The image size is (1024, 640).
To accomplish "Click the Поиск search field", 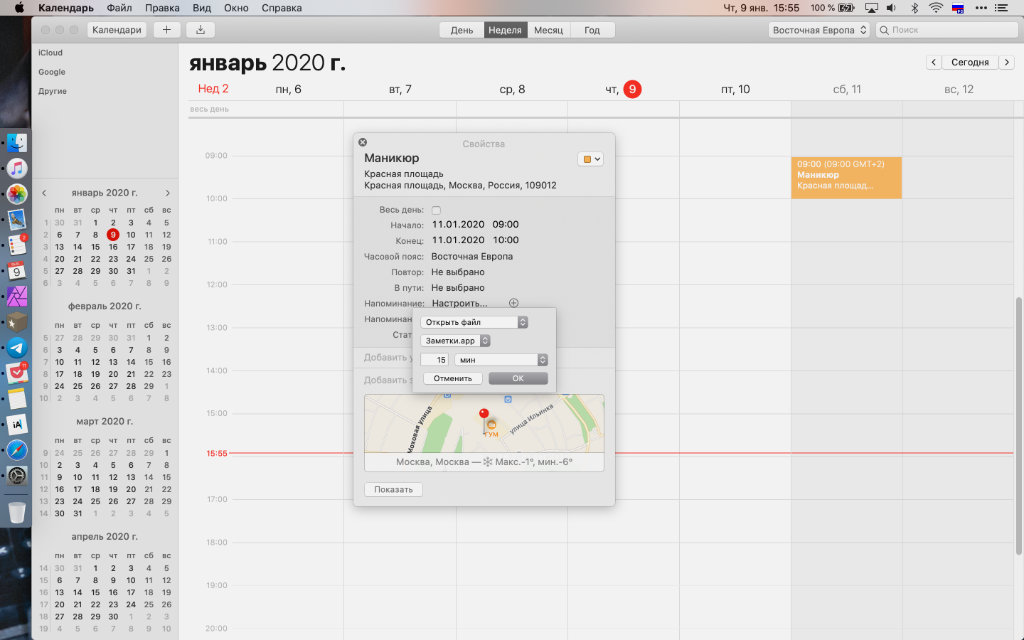I will 946,30.
